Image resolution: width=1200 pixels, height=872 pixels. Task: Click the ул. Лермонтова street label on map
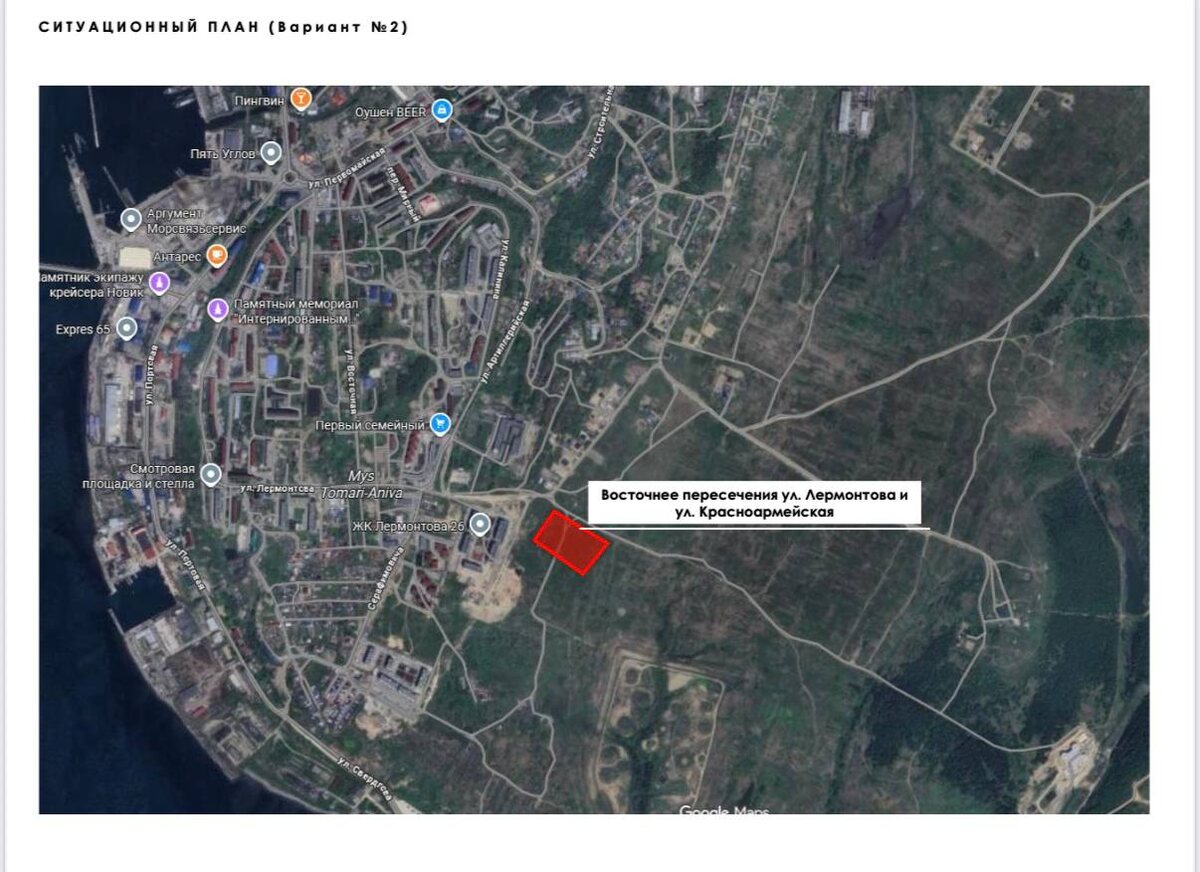coord(279,487)
